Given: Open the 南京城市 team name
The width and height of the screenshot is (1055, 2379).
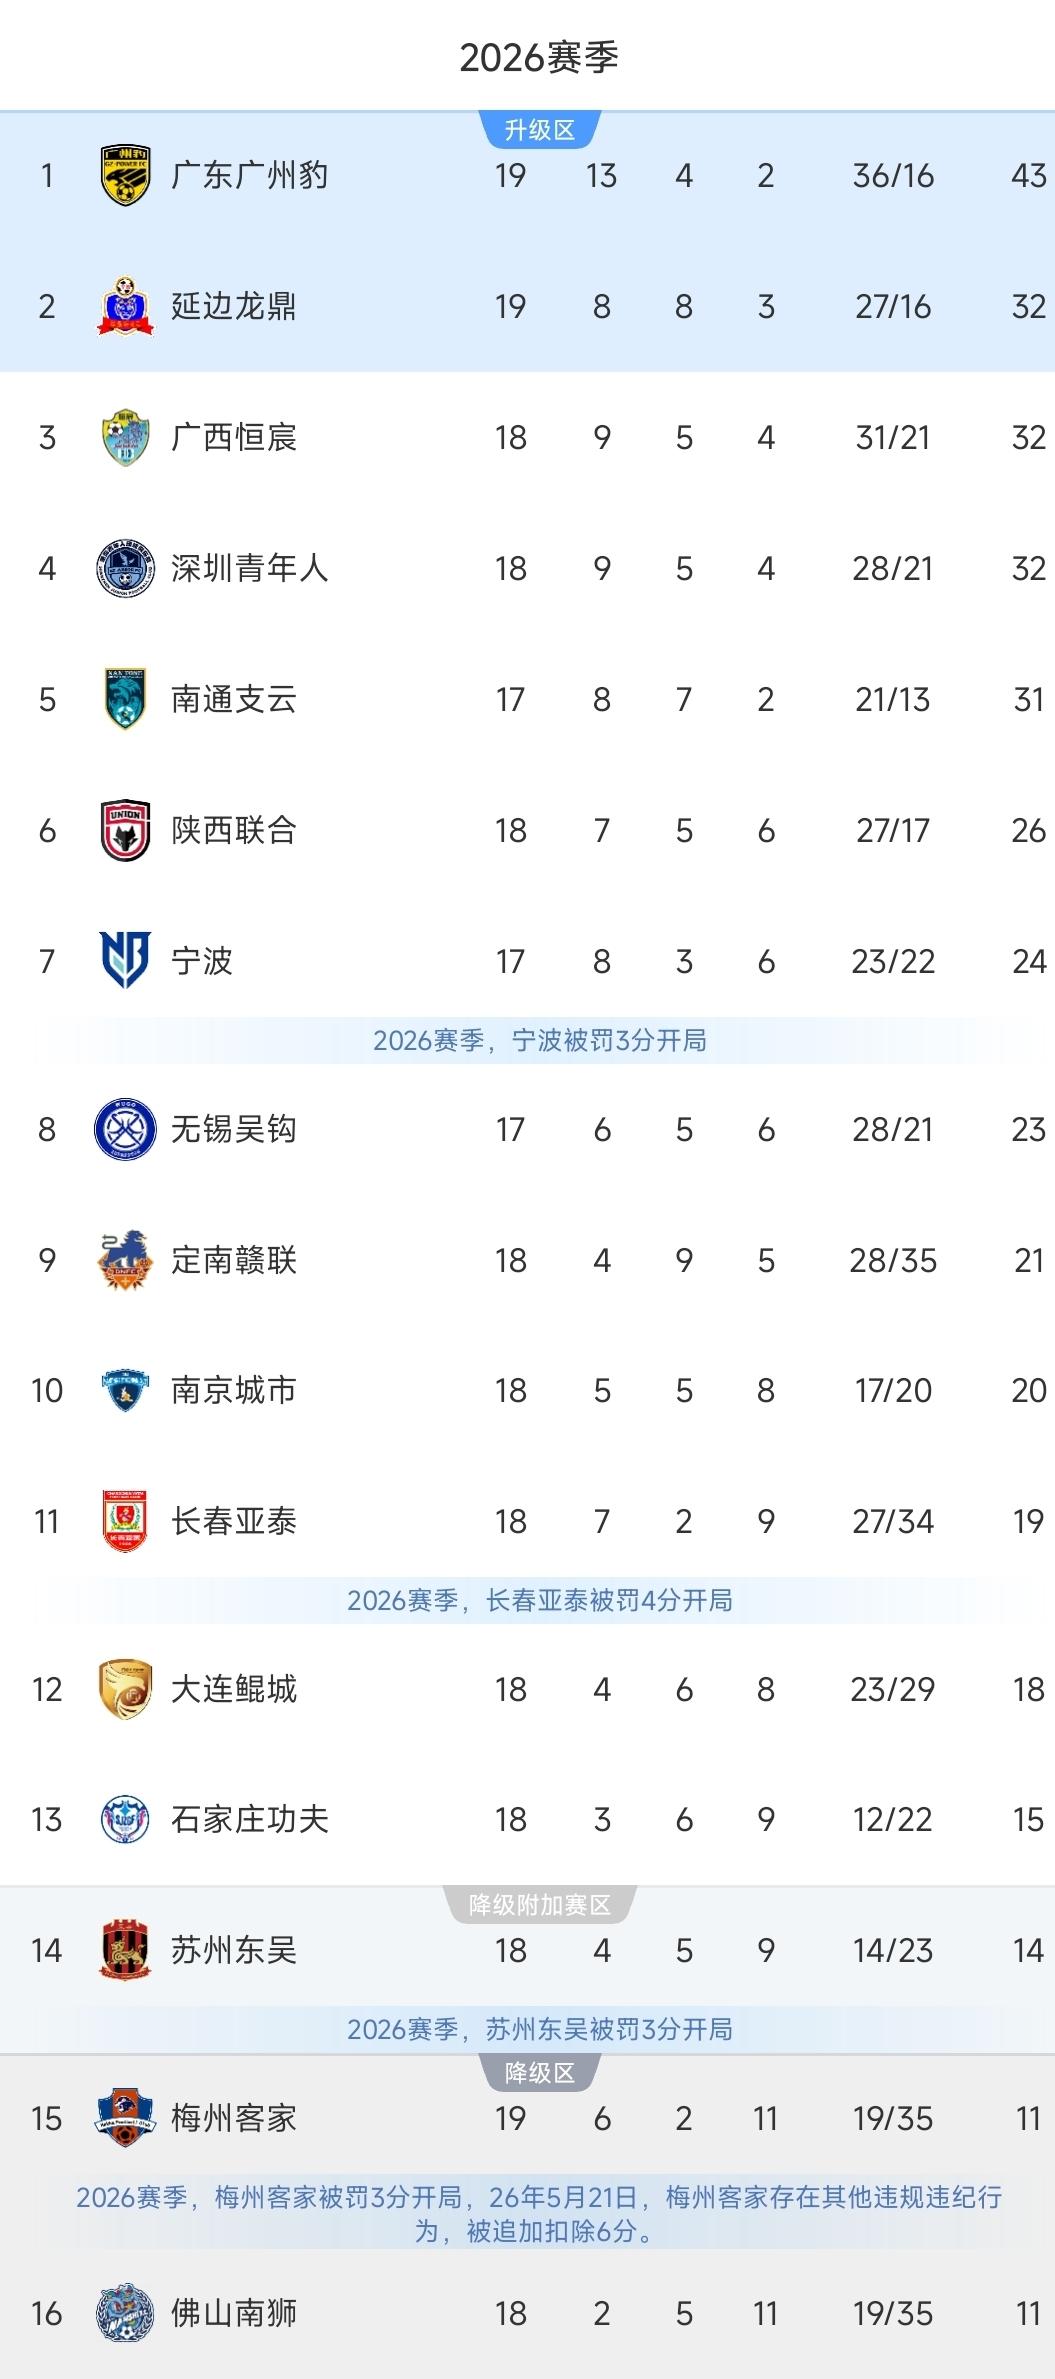Looking at the screenshot, I should (234, 1390).
